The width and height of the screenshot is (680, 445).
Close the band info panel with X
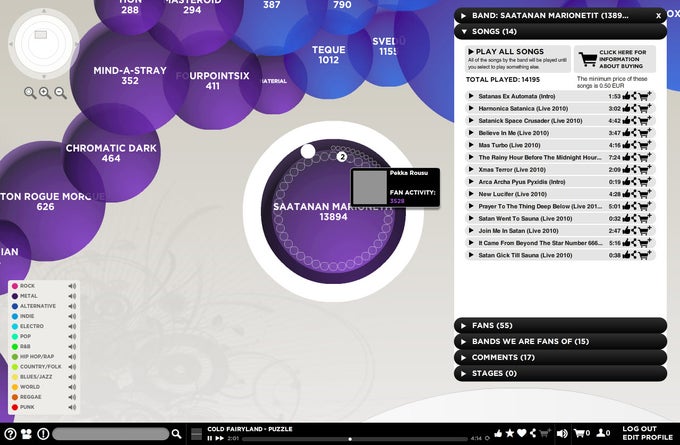click(658, 16)
